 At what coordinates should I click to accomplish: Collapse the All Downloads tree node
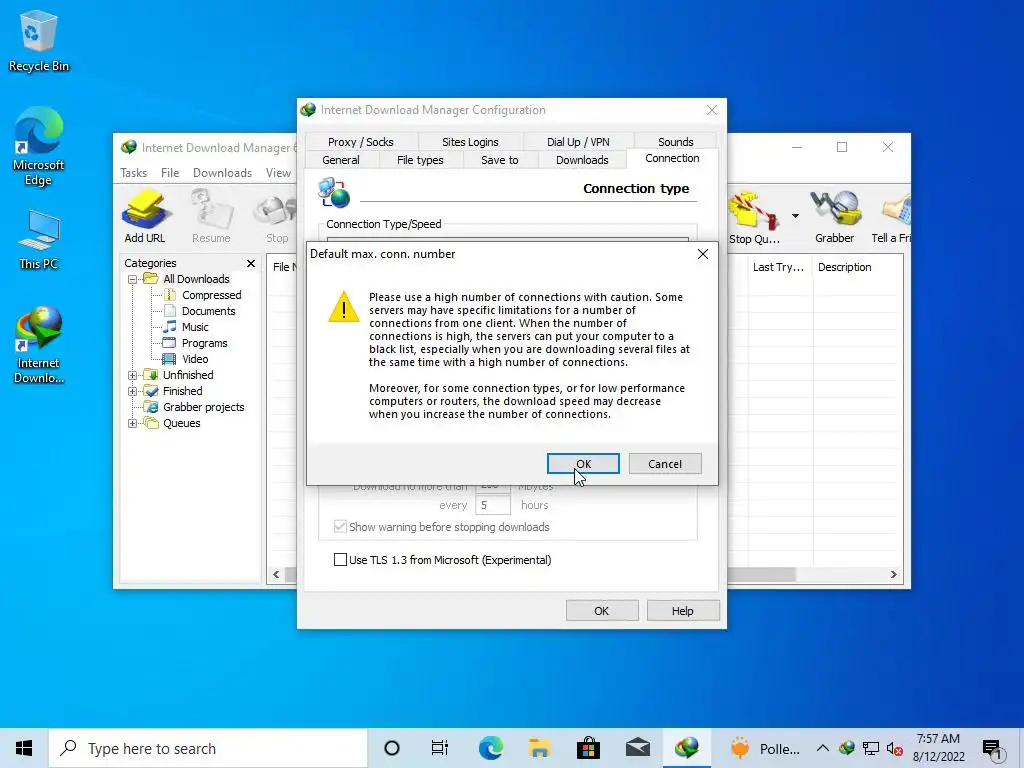point(132,279)
